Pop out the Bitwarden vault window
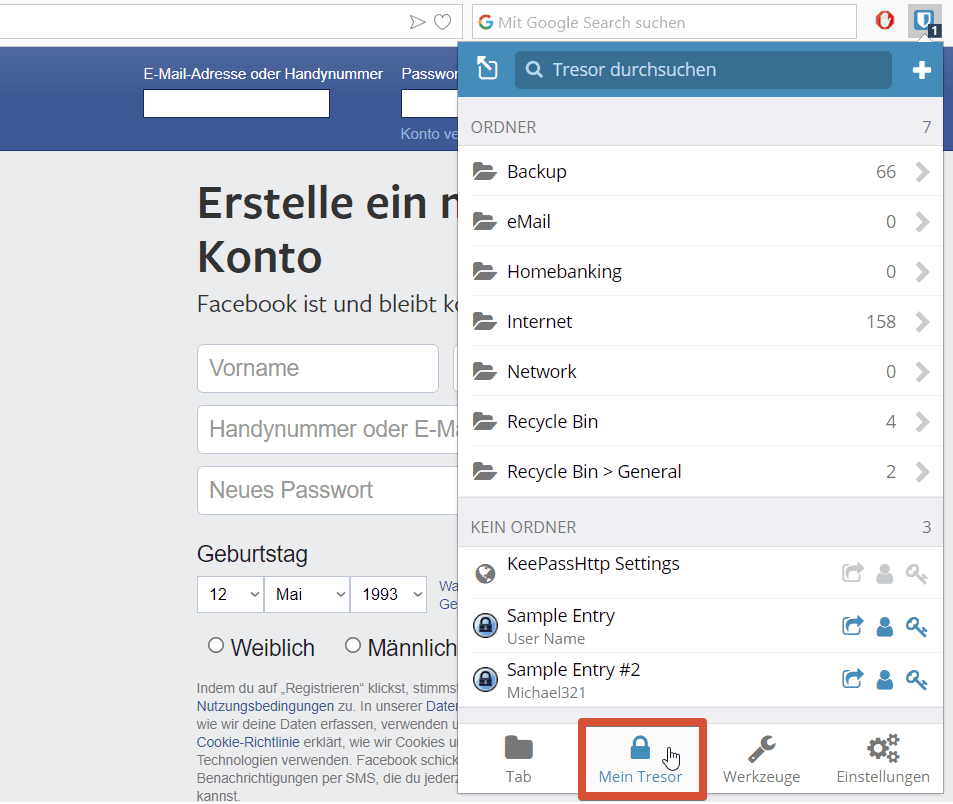953x804 pixels. tap(487, 69)
